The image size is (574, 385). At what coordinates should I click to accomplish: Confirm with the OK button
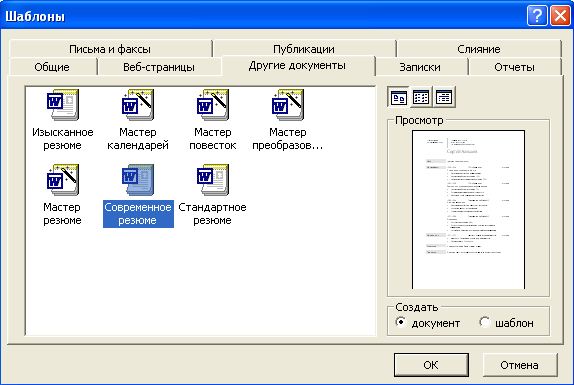point(431,365)
